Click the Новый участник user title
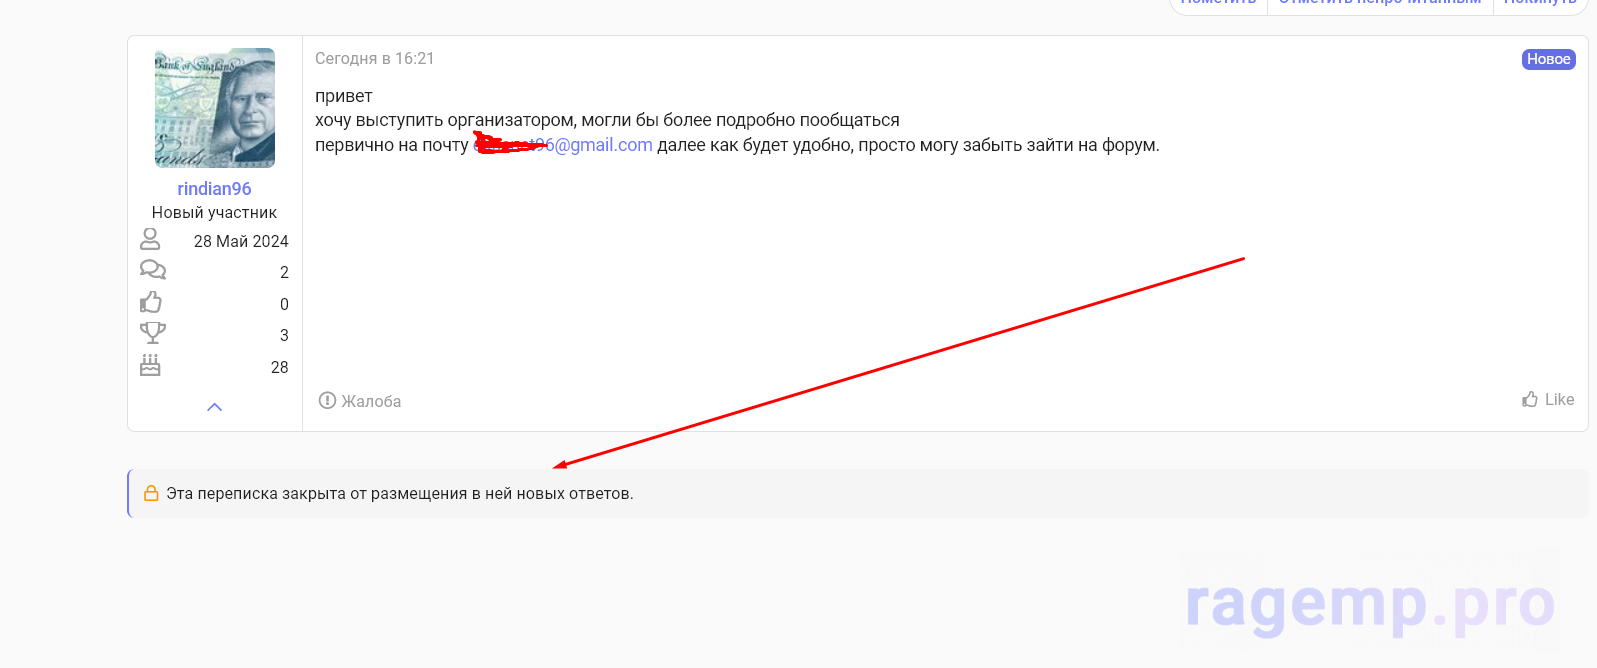This screenshot has height=668, width=1597. click(214, 213)
